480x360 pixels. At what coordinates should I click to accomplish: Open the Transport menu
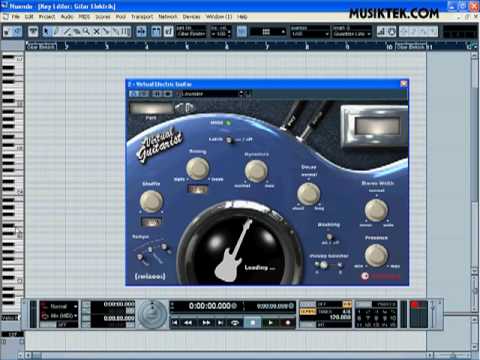tap(142, 17)
